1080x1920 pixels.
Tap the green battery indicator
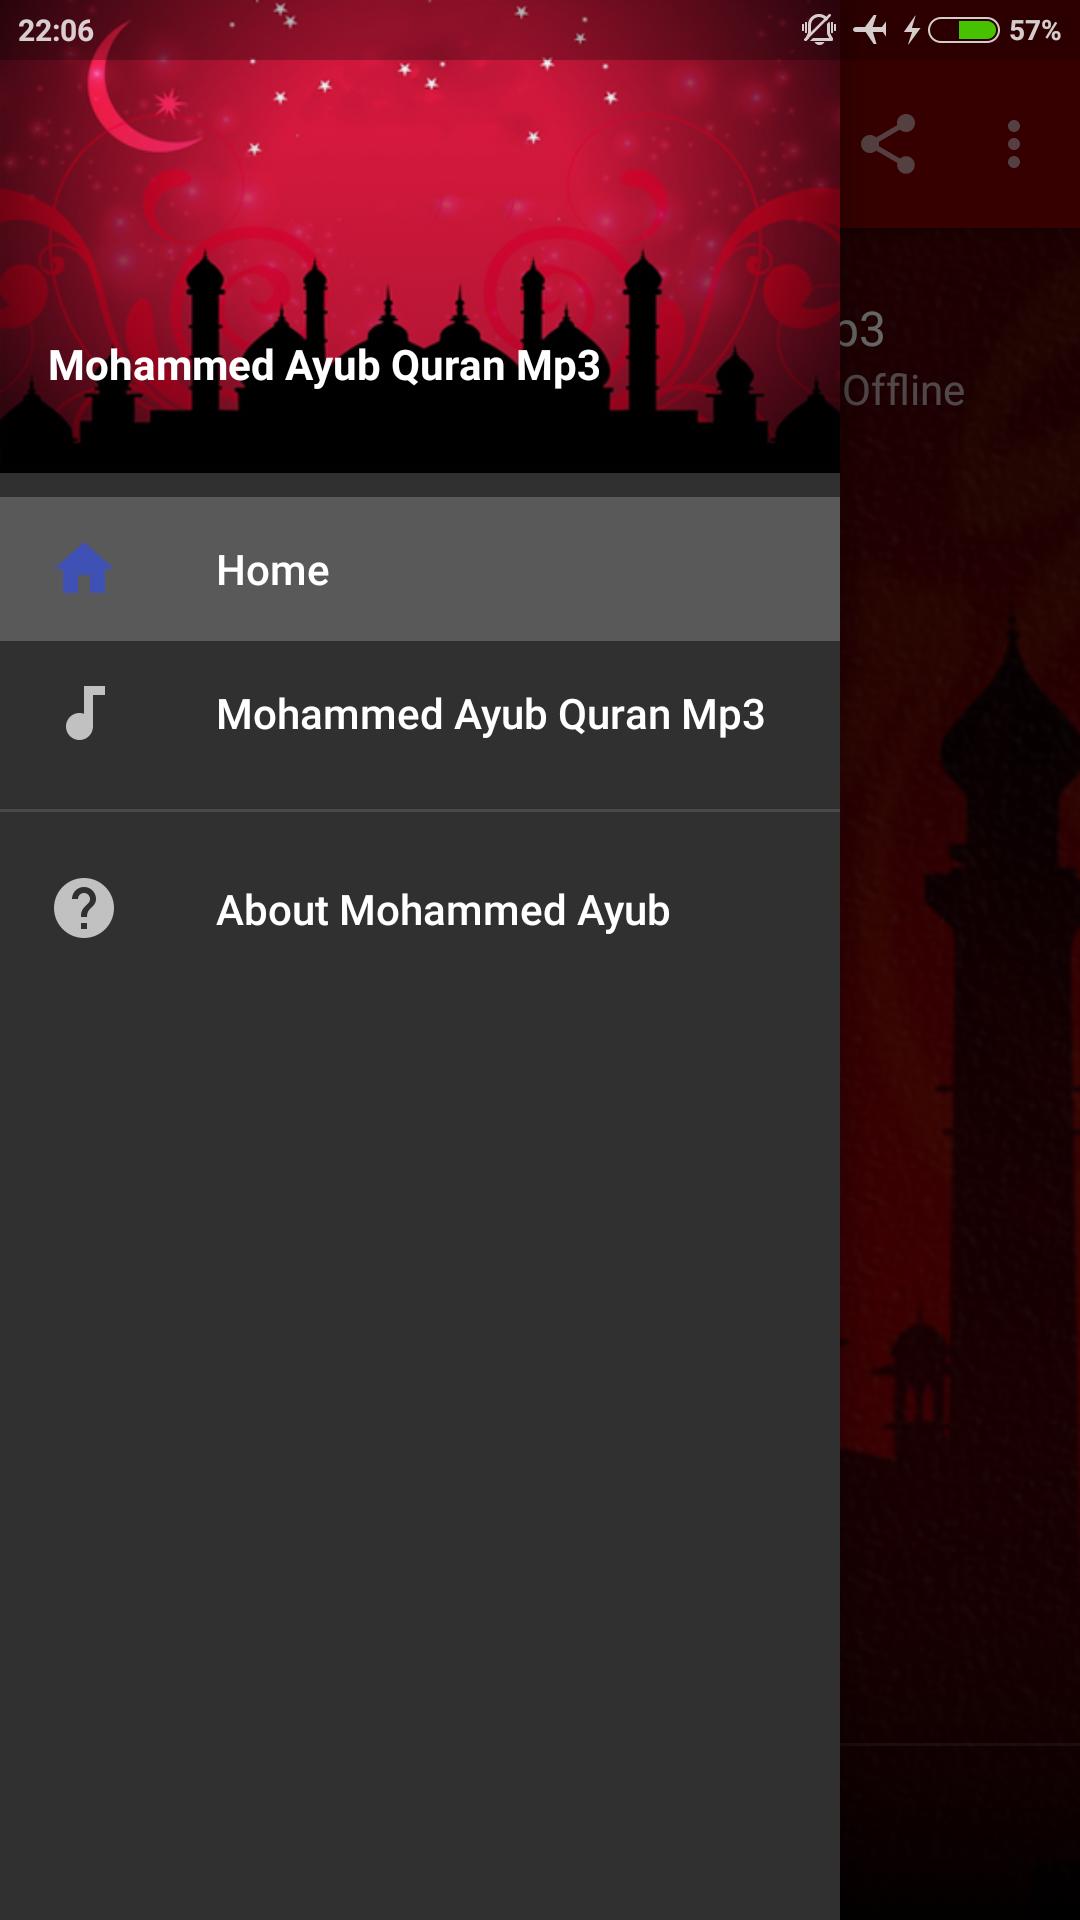[964, 30]
